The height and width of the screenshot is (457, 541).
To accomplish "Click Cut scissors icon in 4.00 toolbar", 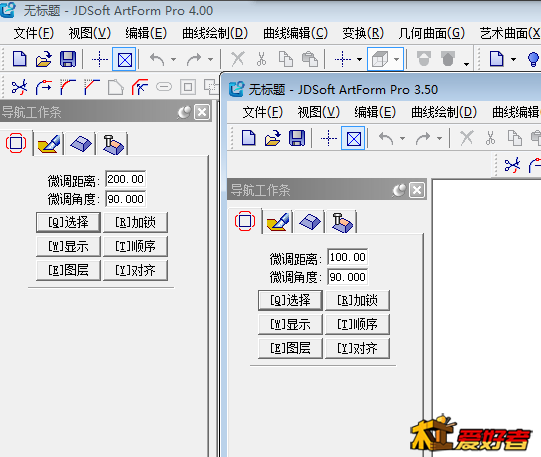I will (262, 59).
